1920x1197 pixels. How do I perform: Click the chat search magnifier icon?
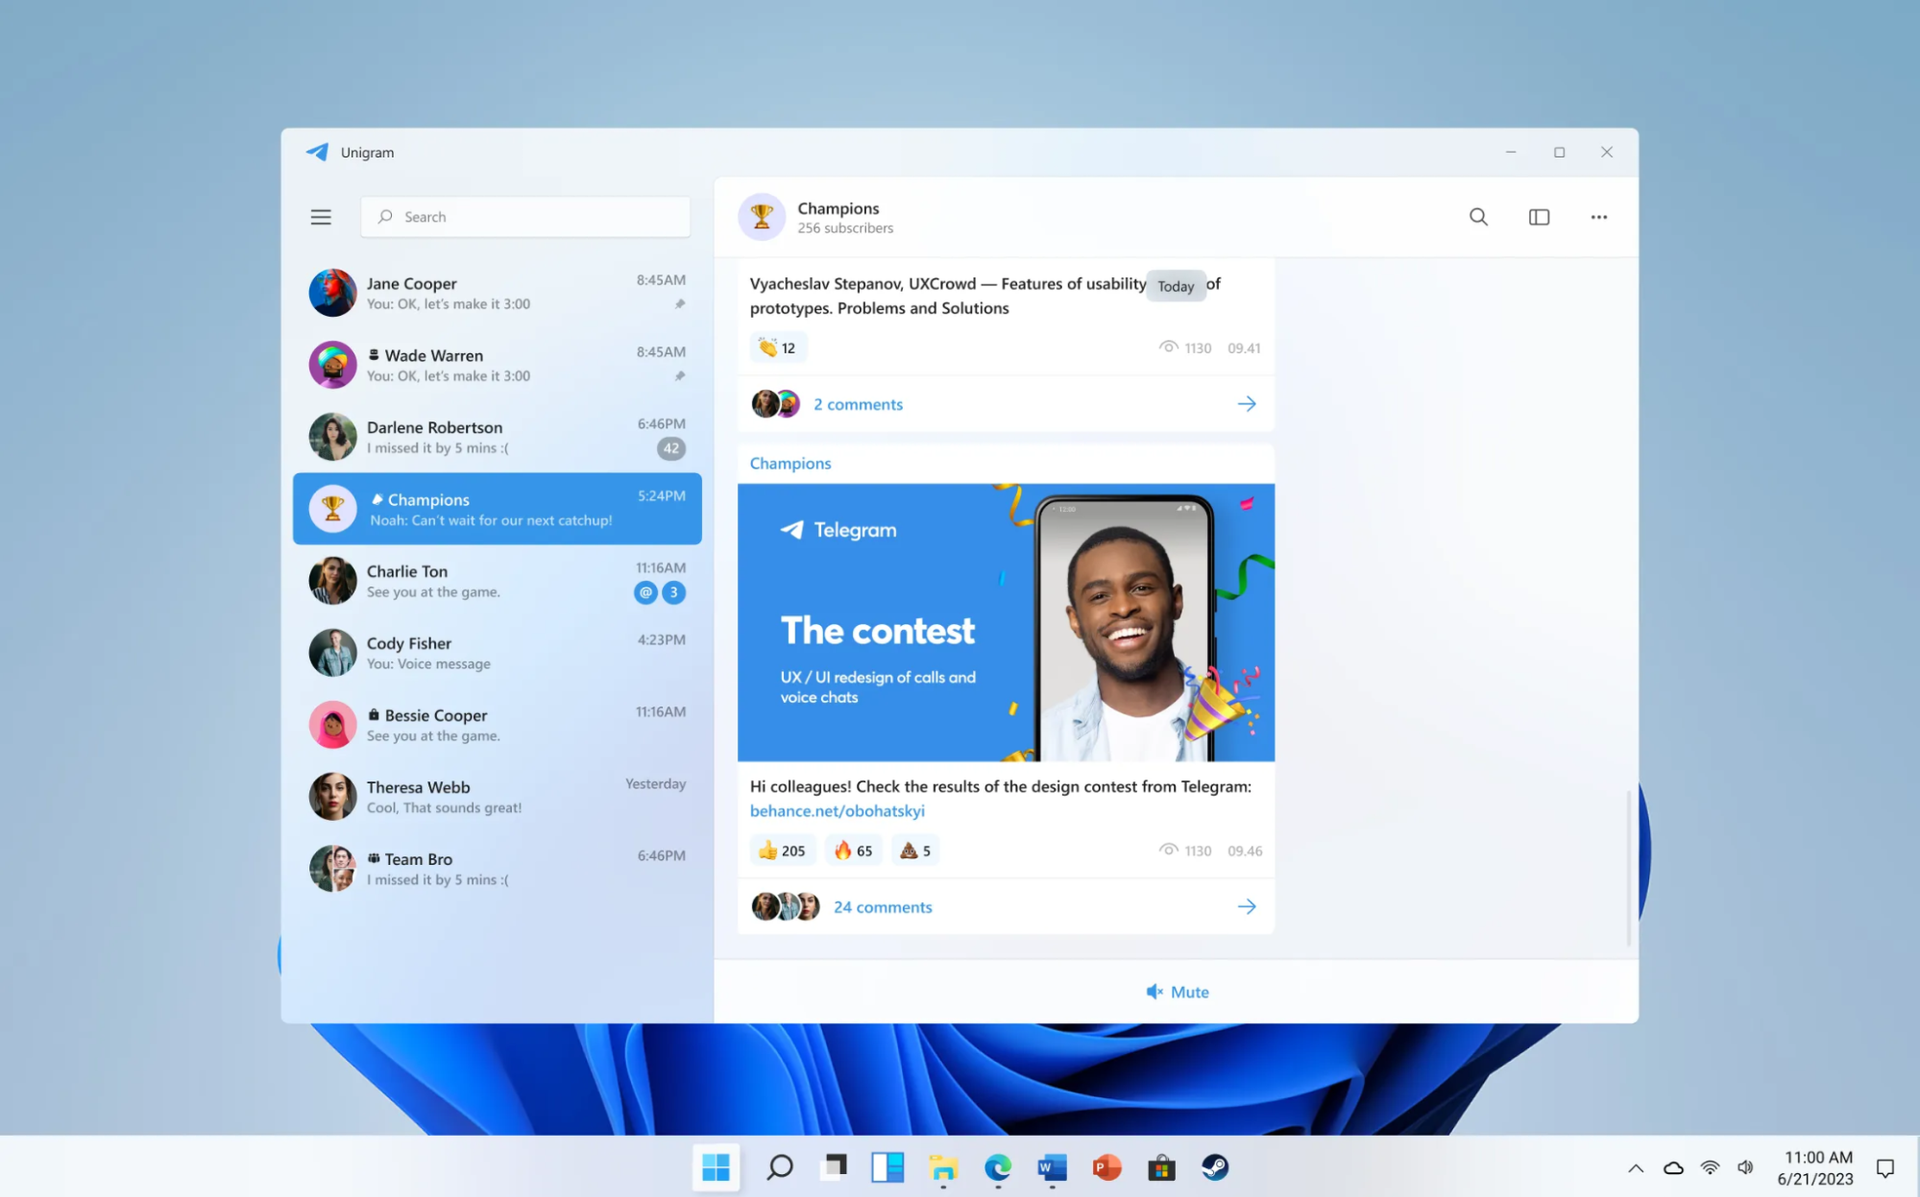[1478, 217]
